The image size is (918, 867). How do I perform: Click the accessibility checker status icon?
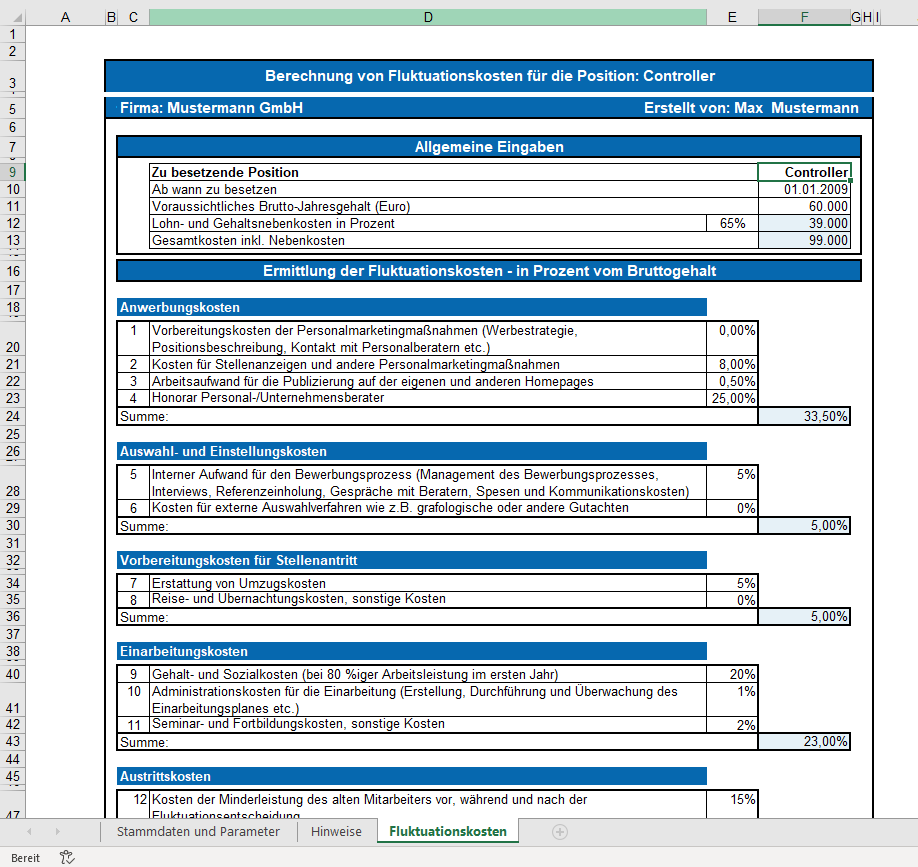pos(67,858)
